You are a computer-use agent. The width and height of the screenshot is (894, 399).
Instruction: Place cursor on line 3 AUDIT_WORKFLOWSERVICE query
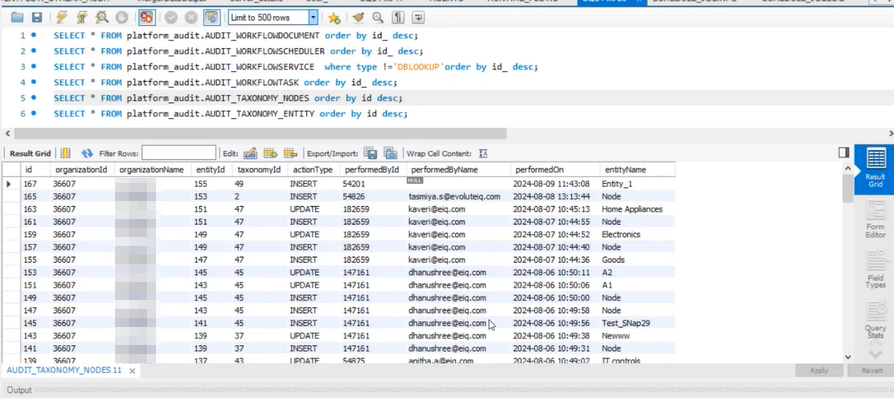pos(296,67)
